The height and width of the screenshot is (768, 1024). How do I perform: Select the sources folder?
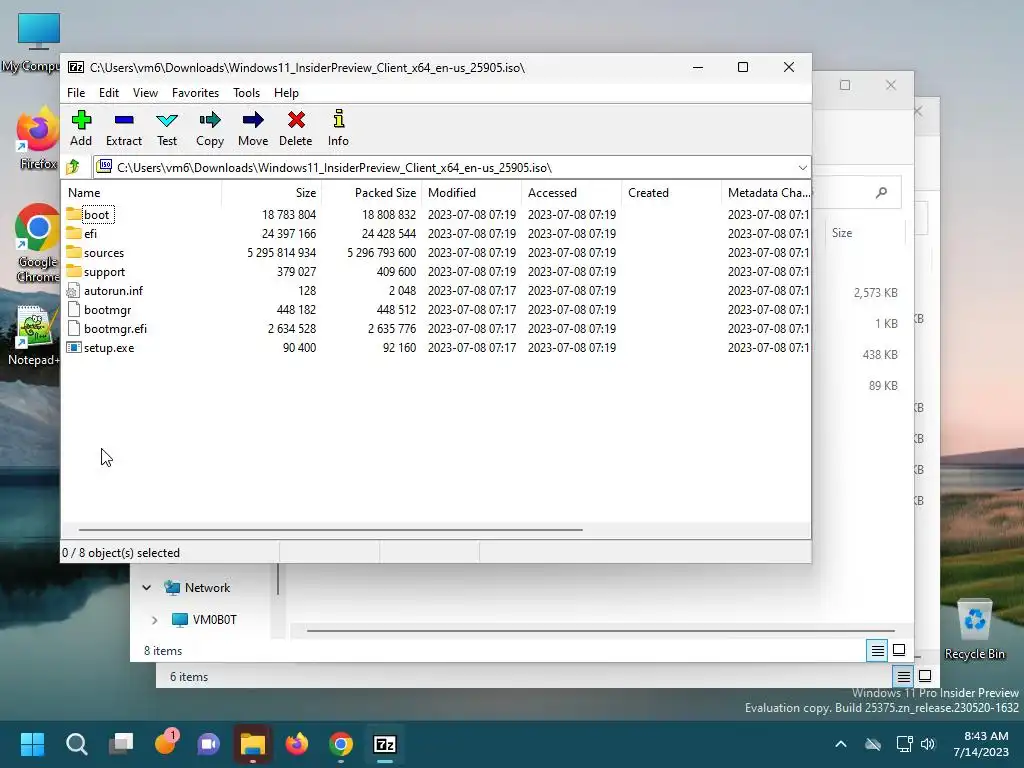103,253
